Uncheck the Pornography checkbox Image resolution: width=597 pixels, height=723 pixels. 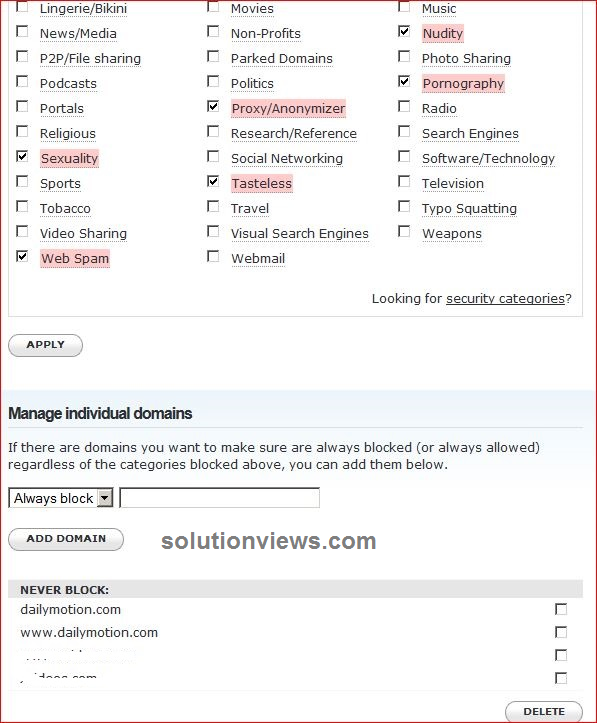point(404,81)
